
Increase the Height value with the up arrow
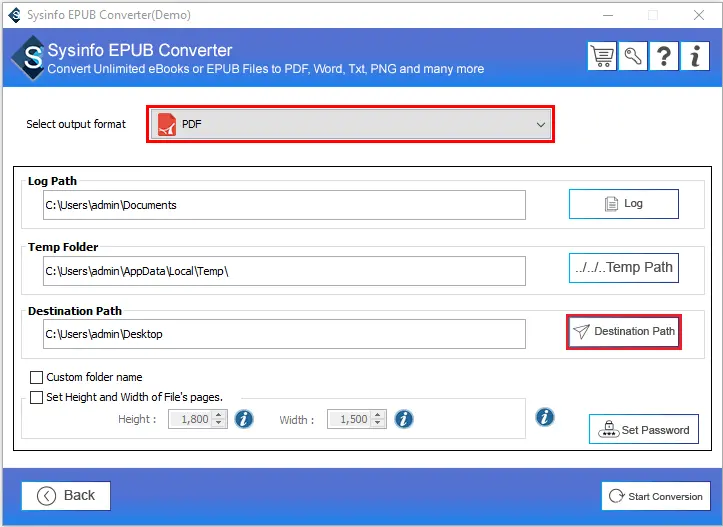tap(219, 415)
